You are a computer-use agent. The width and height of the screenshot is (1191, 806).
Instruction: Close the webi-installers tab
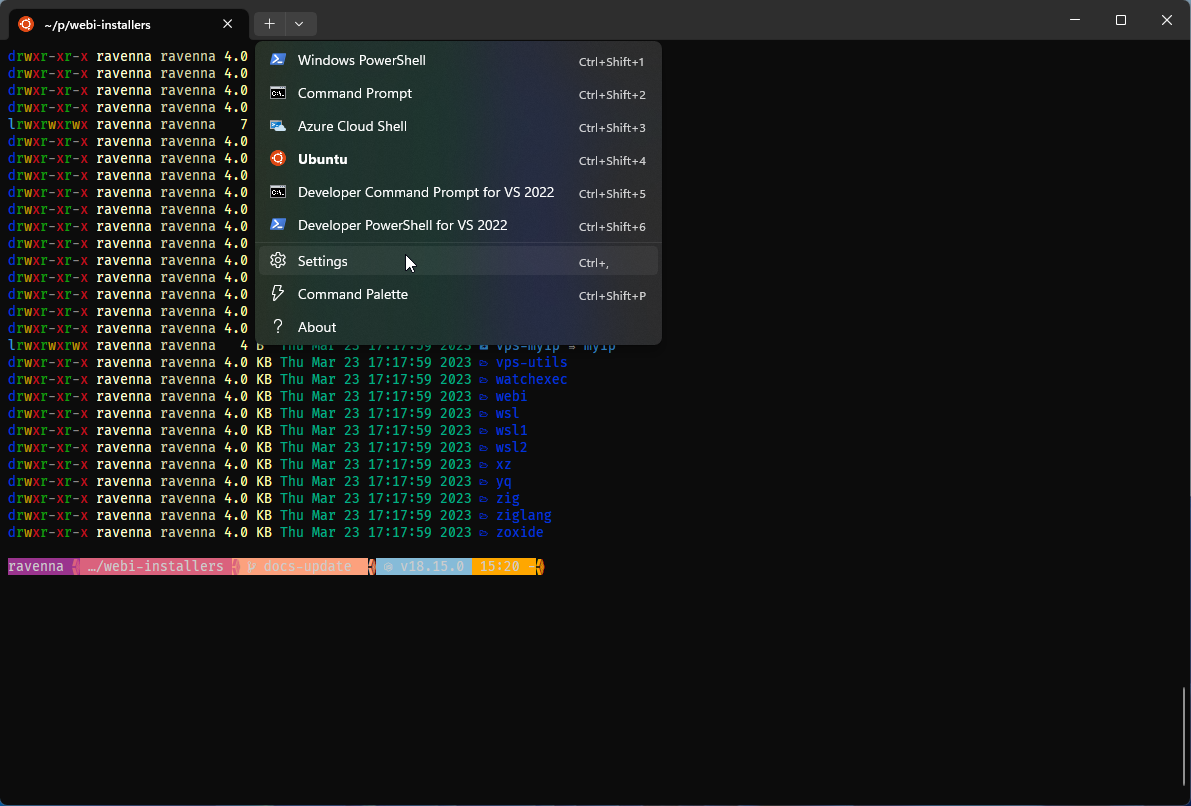pyautogui.click(x=227, y=24)
